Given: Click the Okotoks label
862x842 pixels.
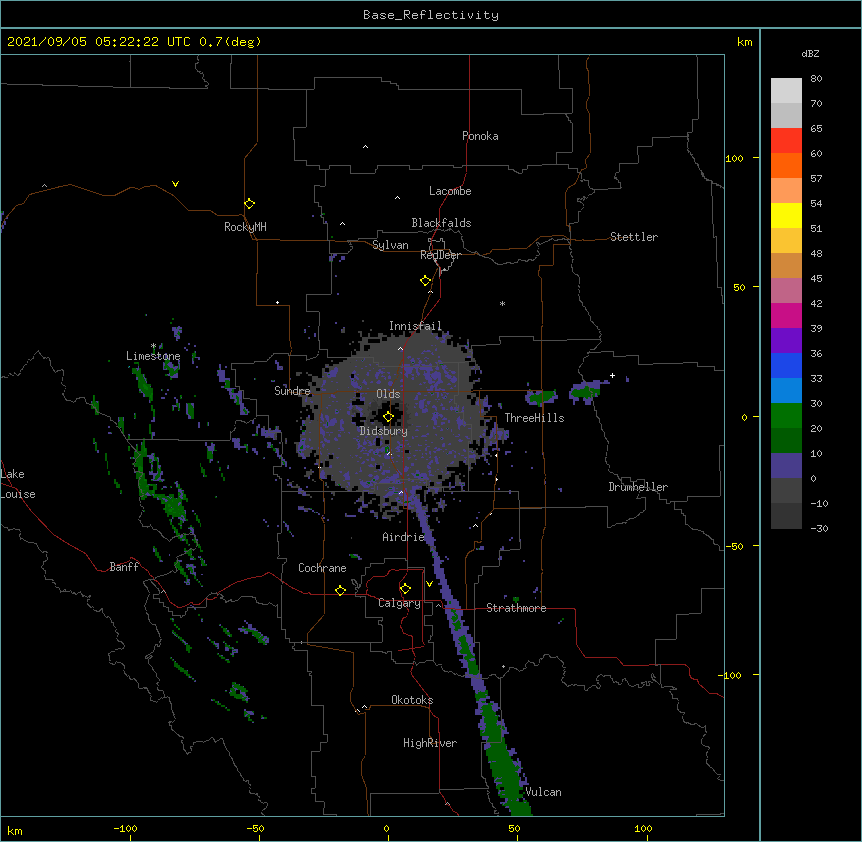Looking at the screenshot, I should pyautogui.click(x=412, y=700).
